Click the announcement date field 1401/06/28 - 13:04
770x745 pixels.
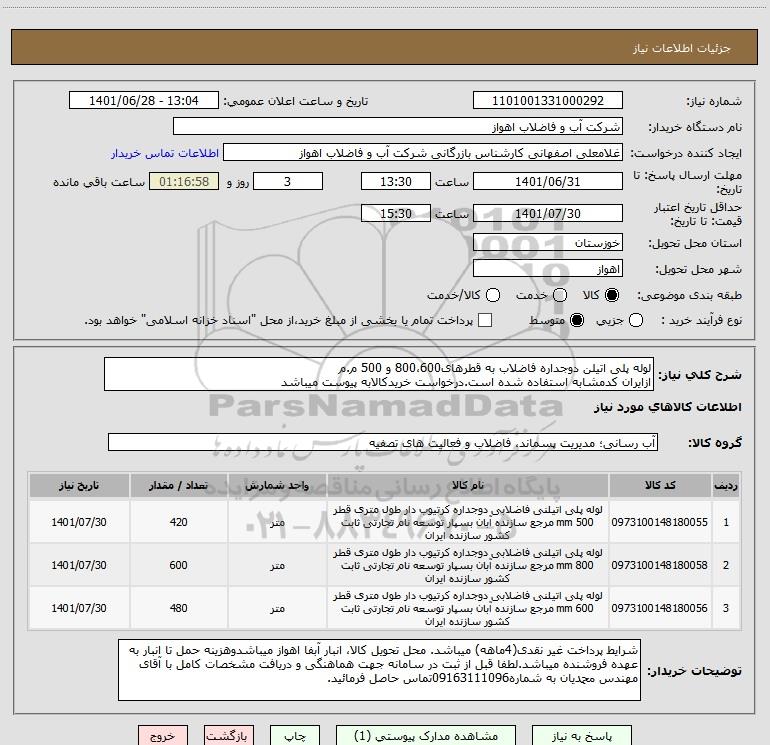144,101
